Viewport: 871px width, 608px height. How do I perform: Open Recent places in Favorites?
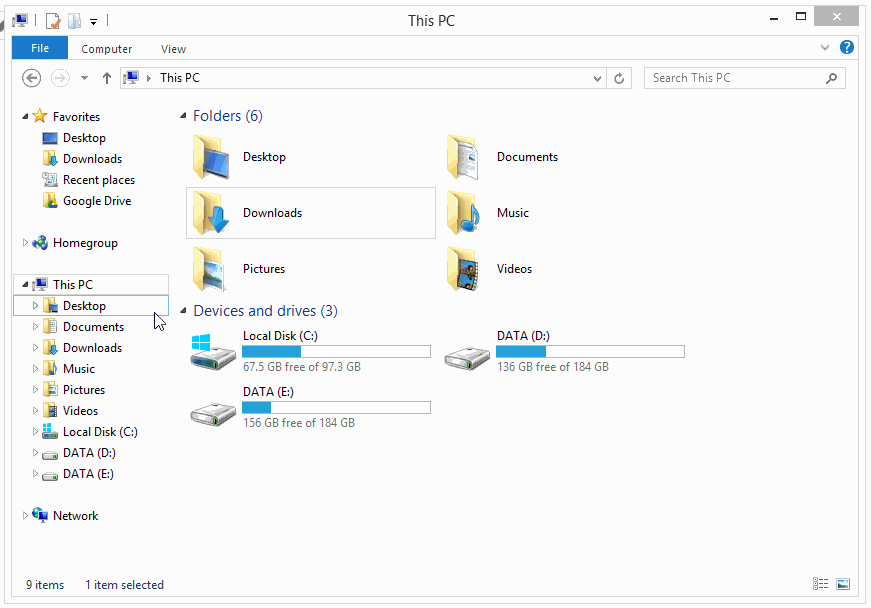(x=99, y=180)
